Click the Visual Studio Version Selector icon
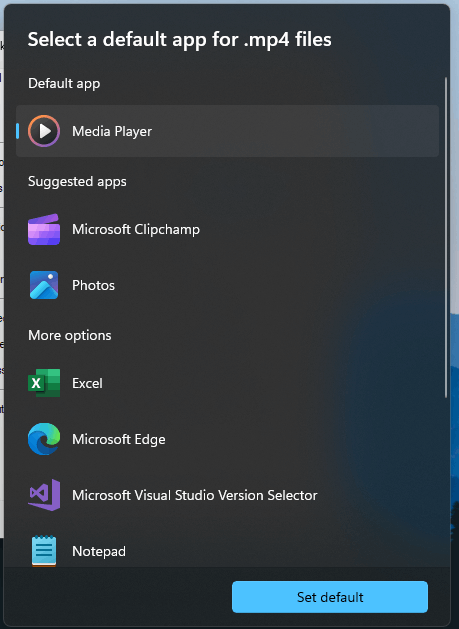This screenshot has height=629, width=459. 44,495
